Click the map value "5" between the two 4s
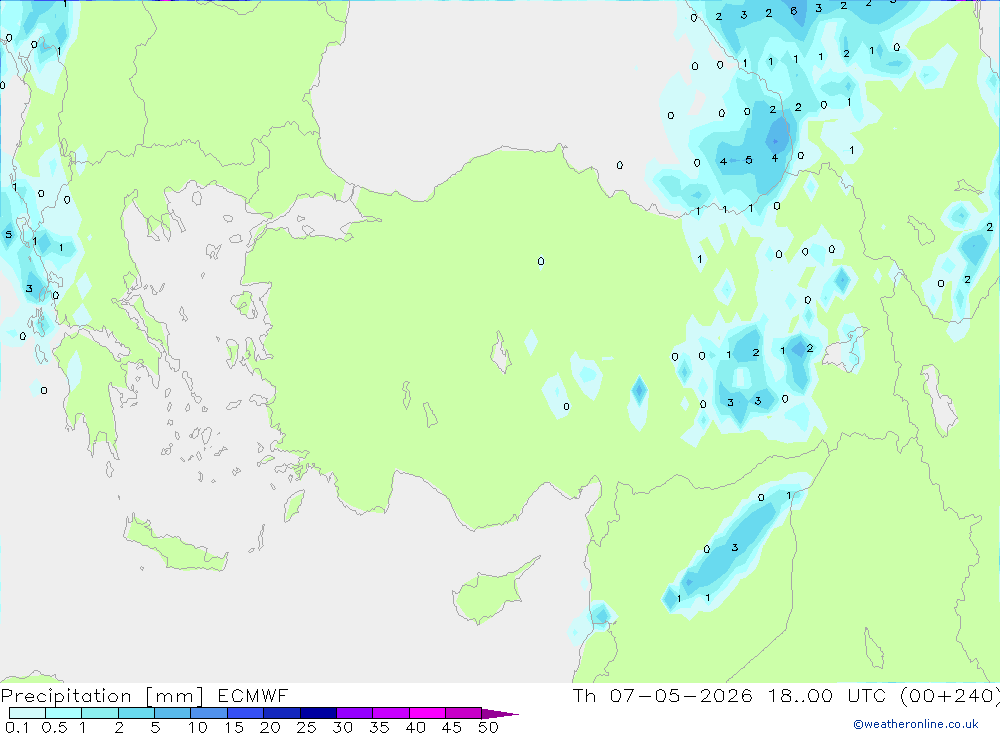The image size is (1000, 733). pyautogui.click(x=749, y=160)
